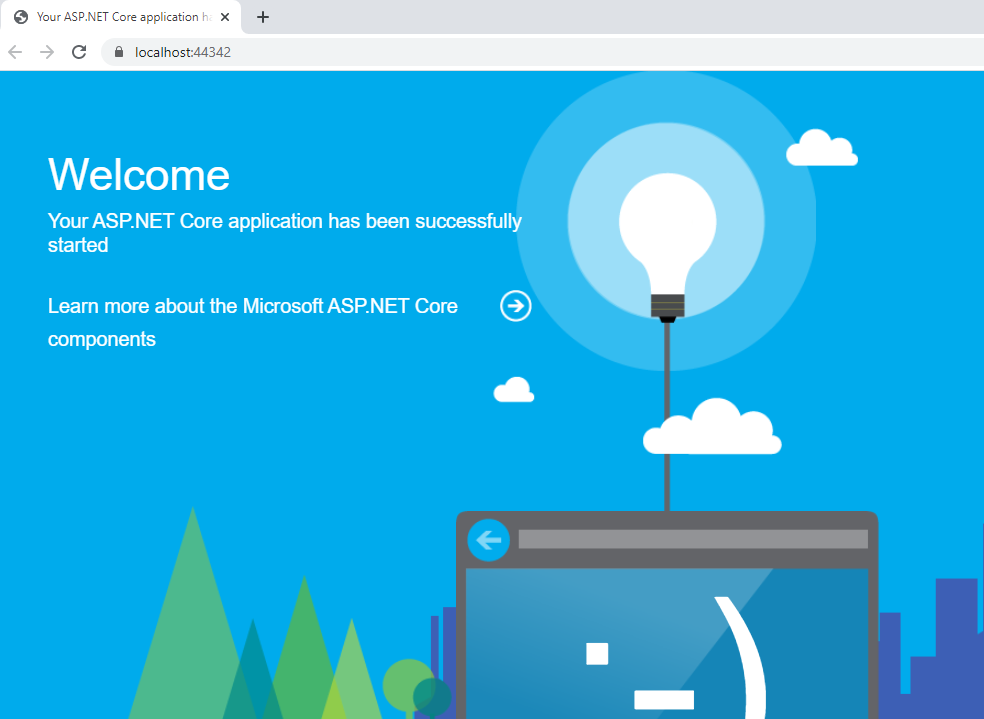
Task: Click the back navigation arrow
Action: click(15, 51)
